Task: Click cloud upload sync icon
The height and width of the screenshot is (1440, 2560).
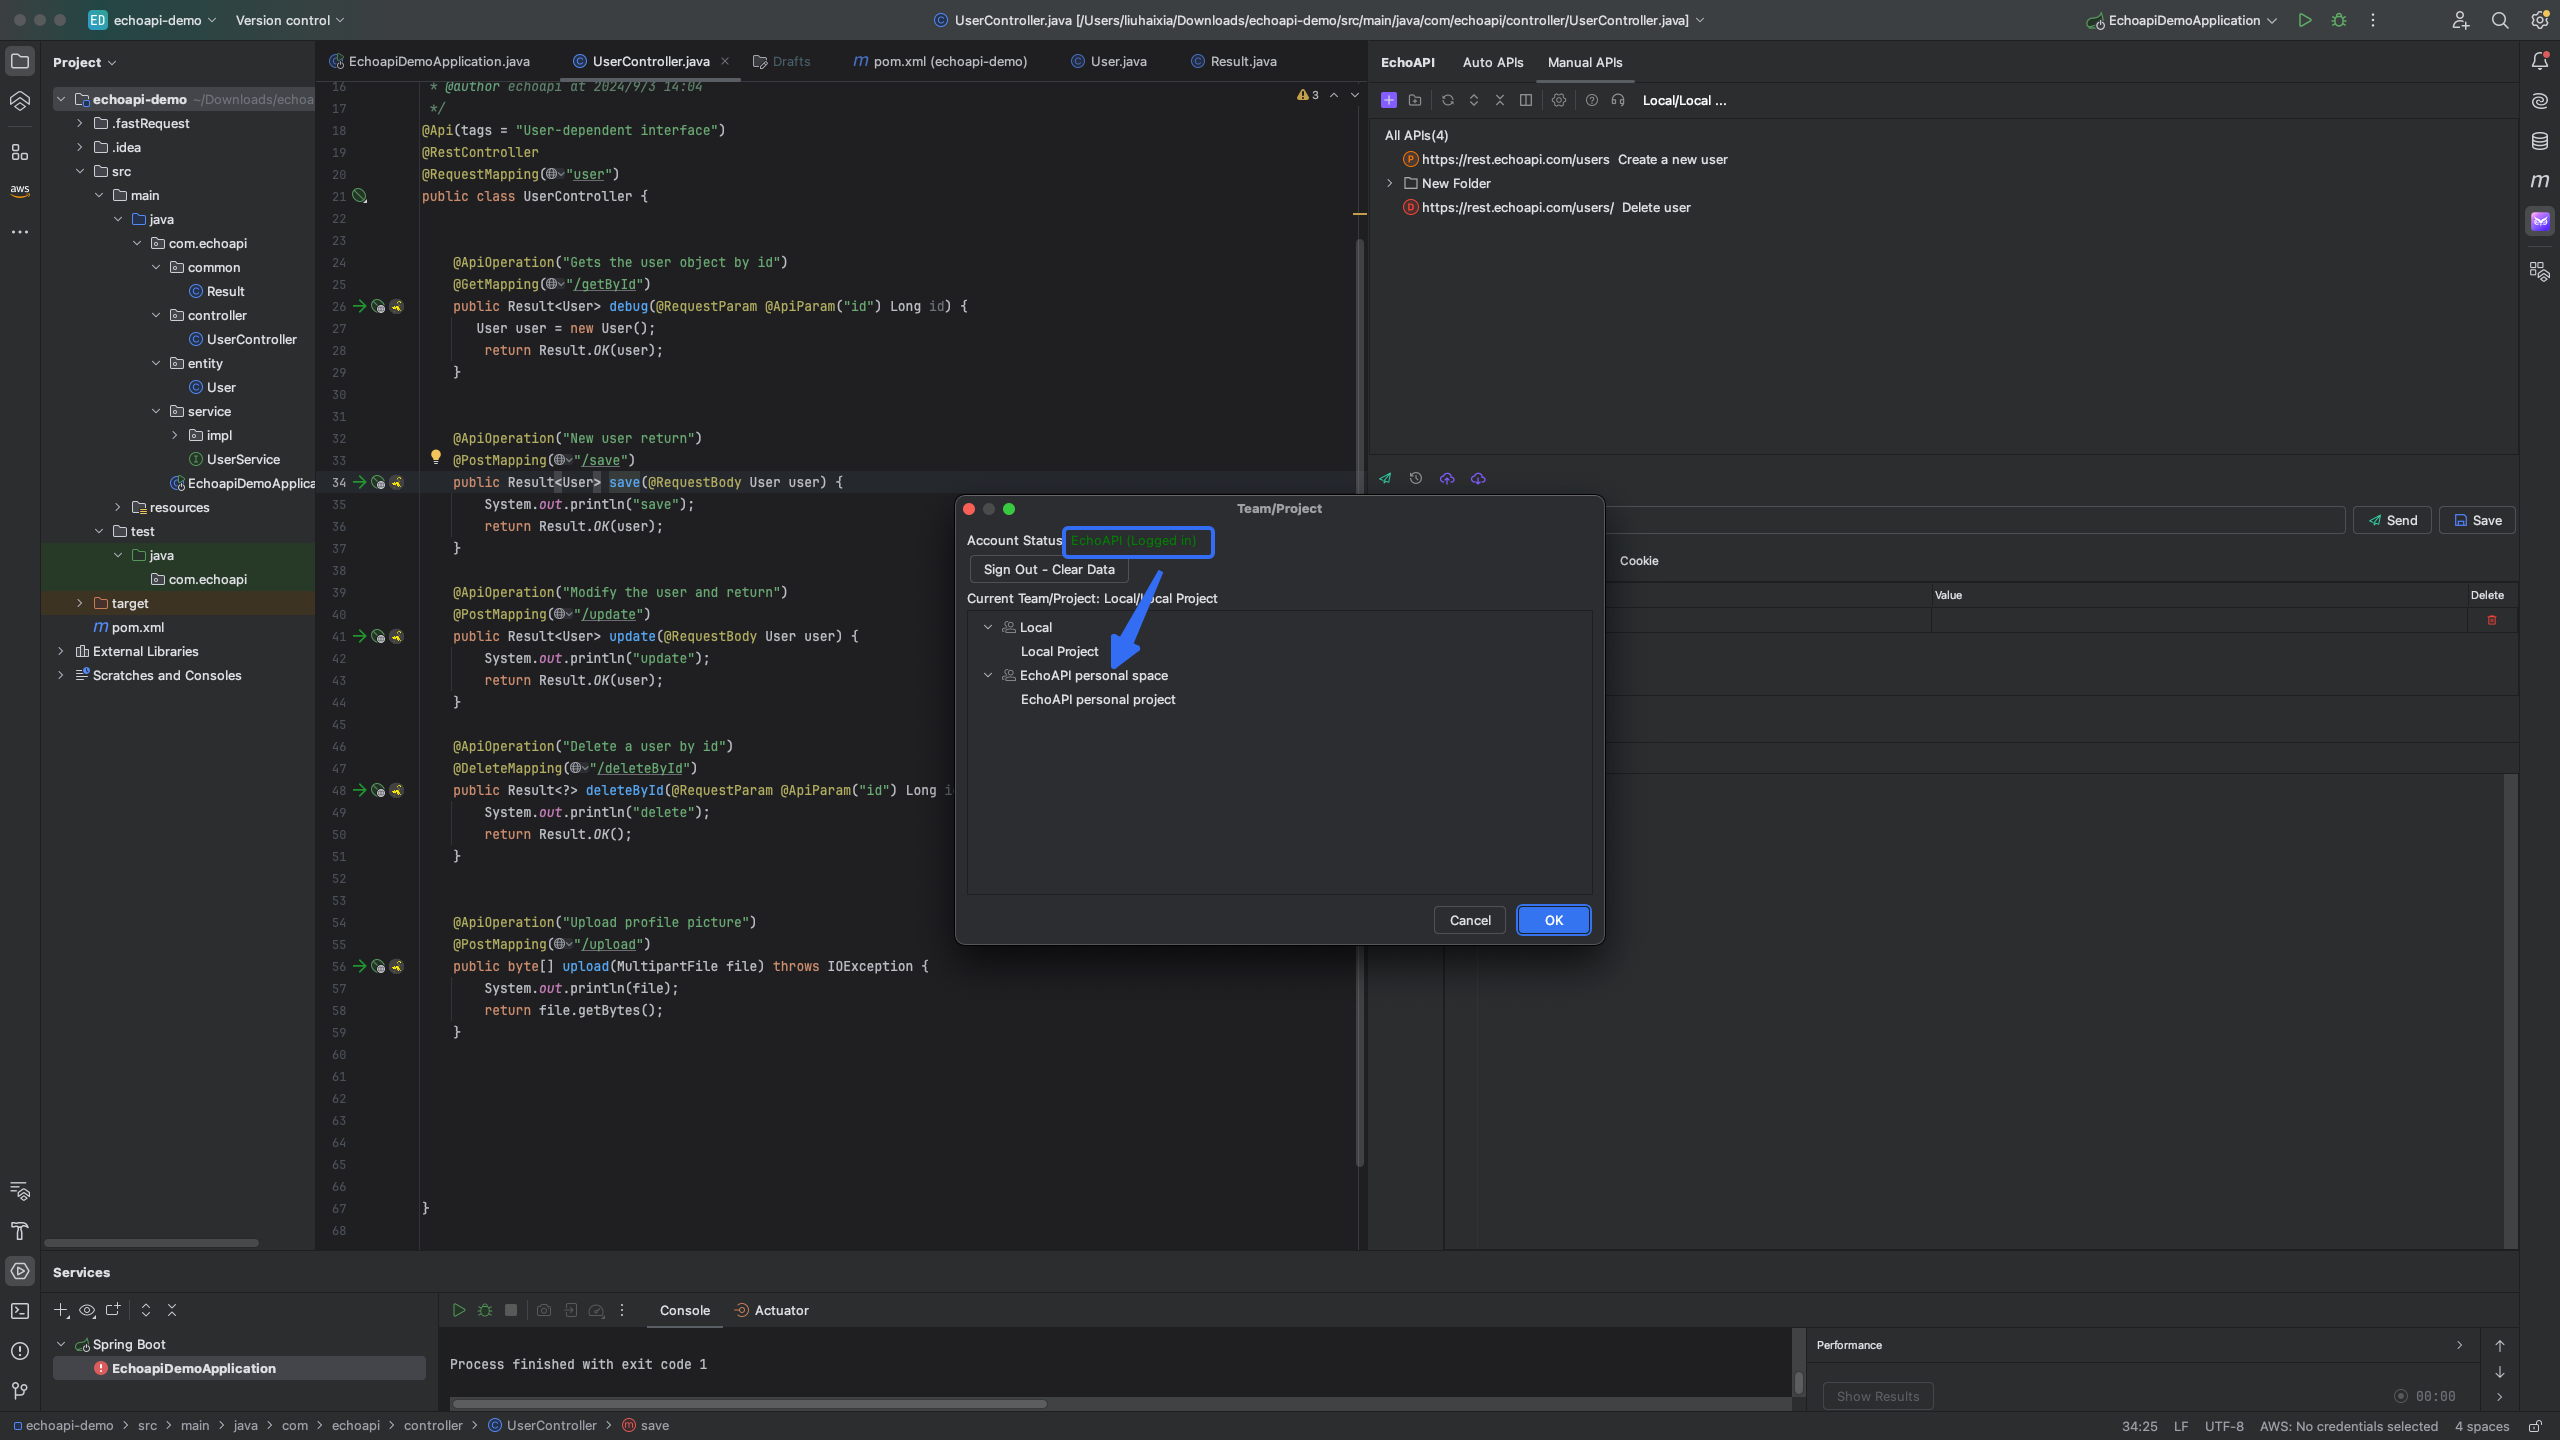Action: click(1446, 479)
